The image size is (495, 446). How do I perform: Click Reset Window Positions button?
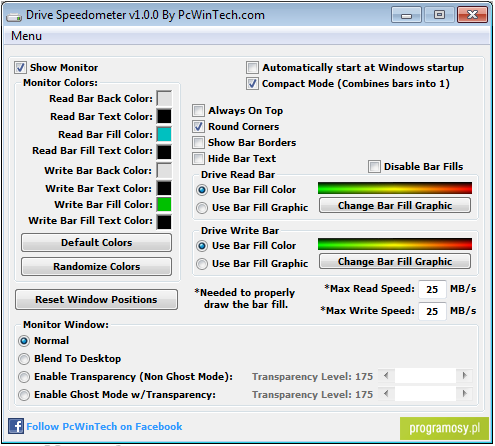click(96, 299)
